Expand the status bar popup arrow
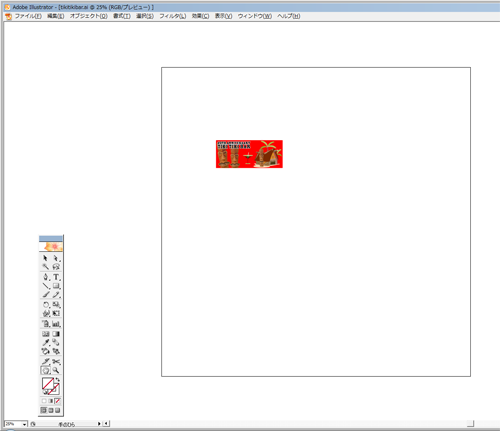 tap(99, 424)
